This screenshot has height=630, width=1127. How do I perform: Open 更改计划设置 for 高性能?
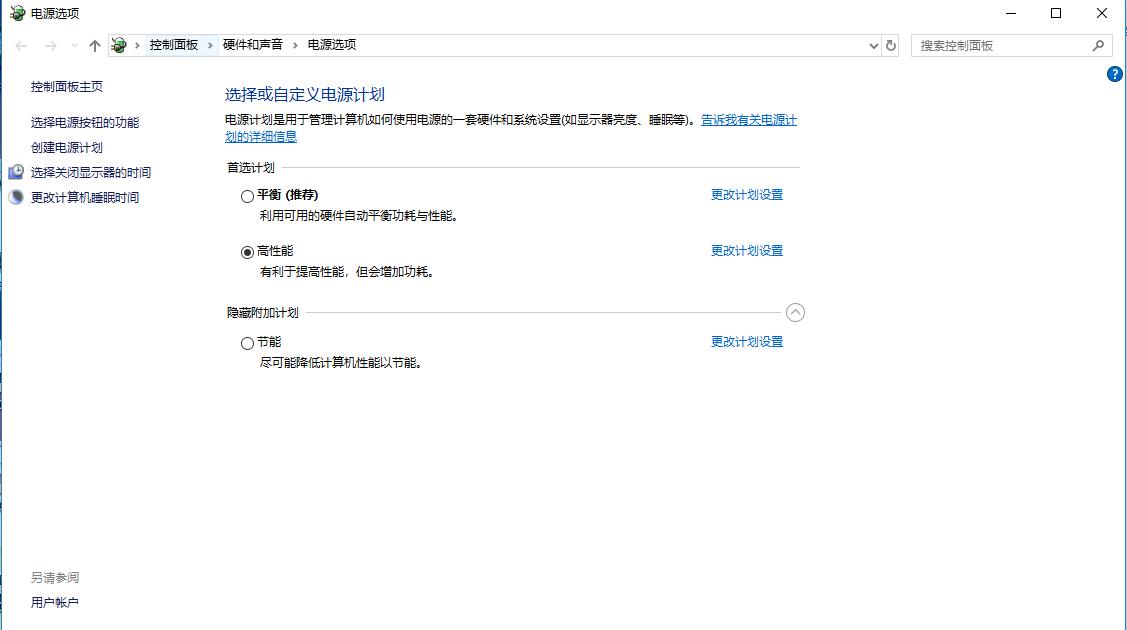(745, 250)
